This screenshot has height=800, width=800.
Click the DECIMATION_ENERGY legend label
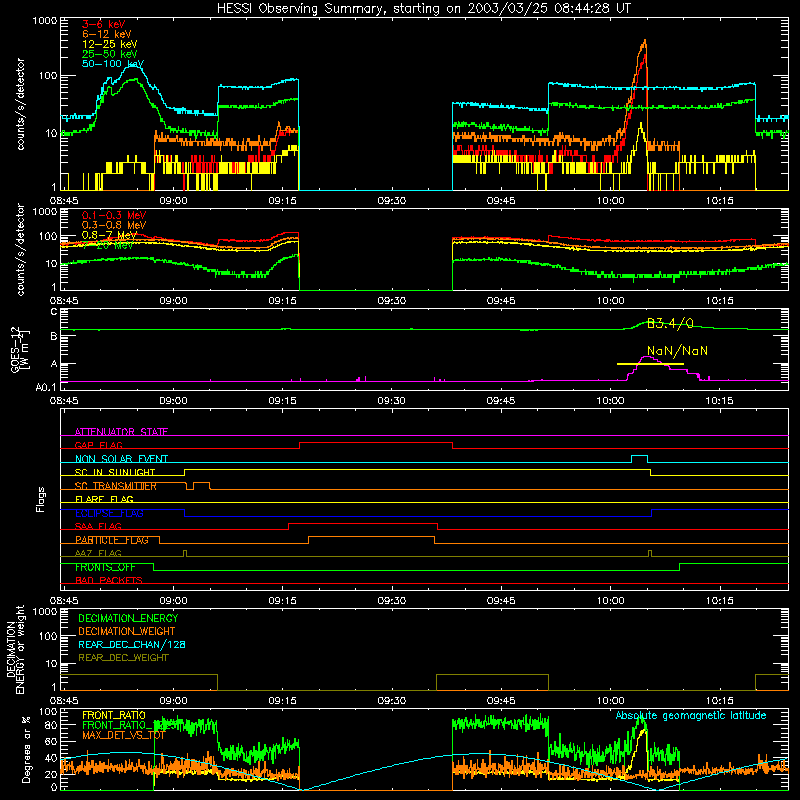[x=128, y=618]
